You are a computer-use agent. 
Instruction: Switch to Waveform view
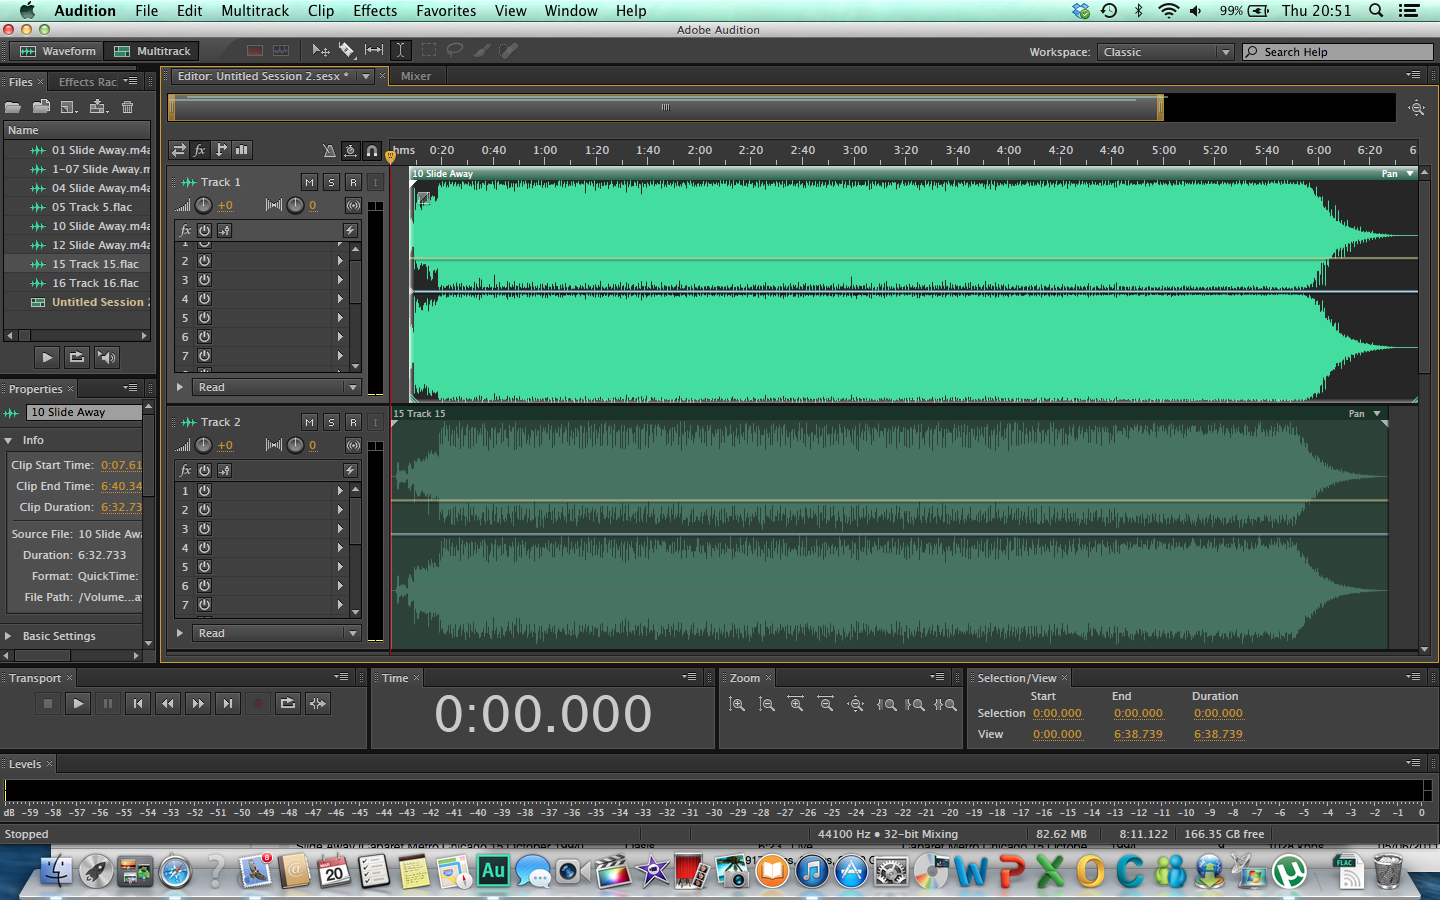click(x=57, y=51)
